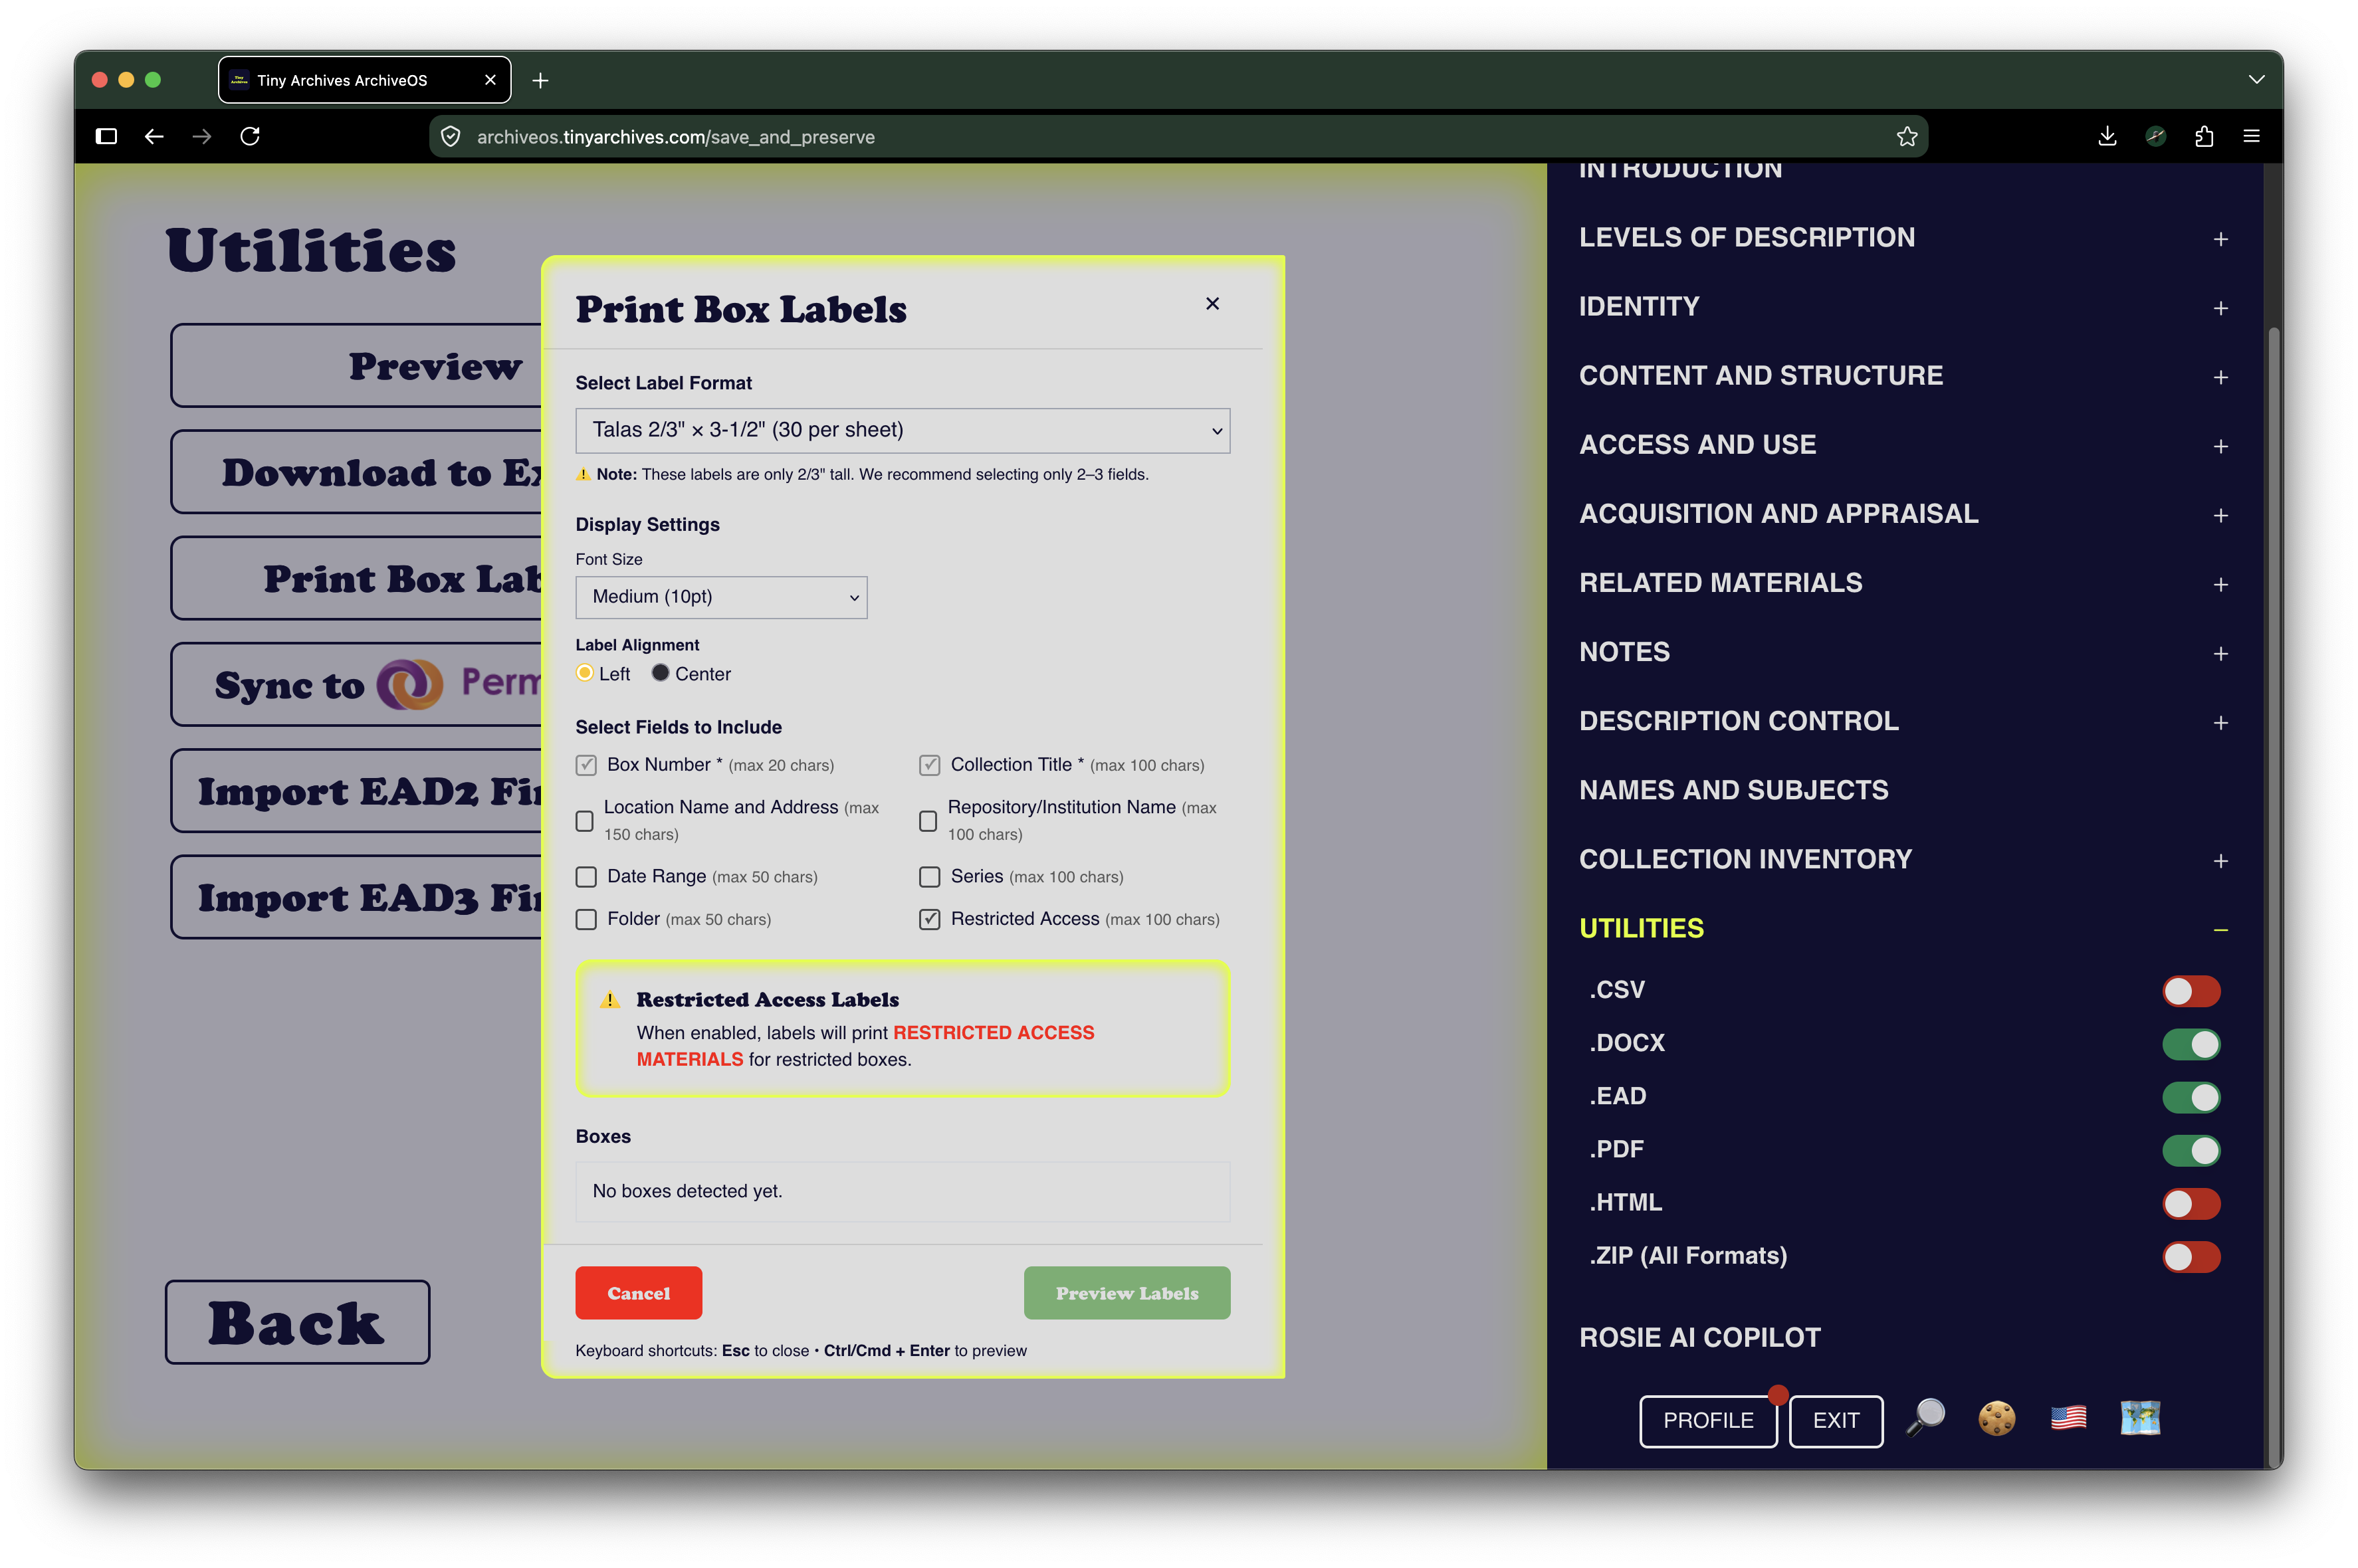Click the US flag language icon
Image resolution: width=2358 pixels, height=1568 pixels.
click(2068, 1418)
